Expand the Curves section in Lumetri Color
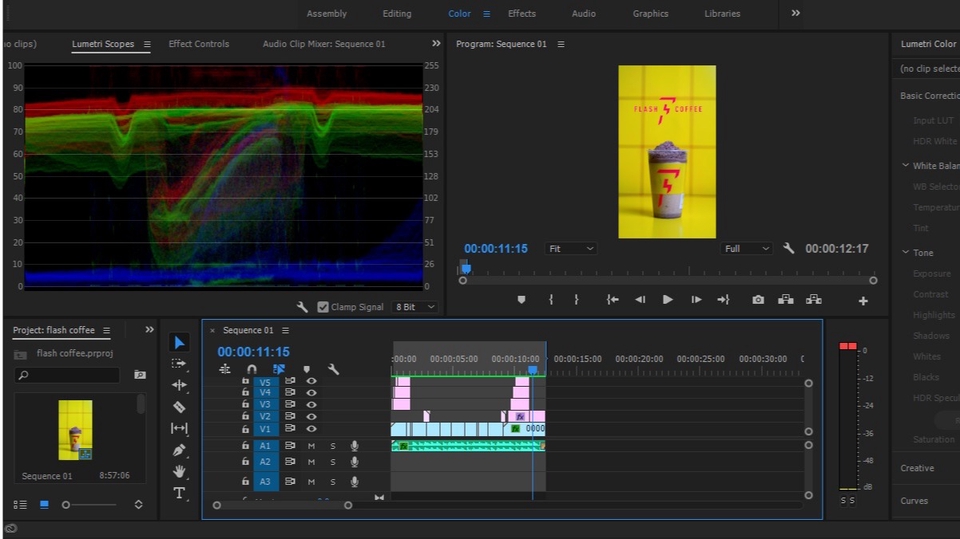This screenshot has width=960, height=539. [914, 500]
